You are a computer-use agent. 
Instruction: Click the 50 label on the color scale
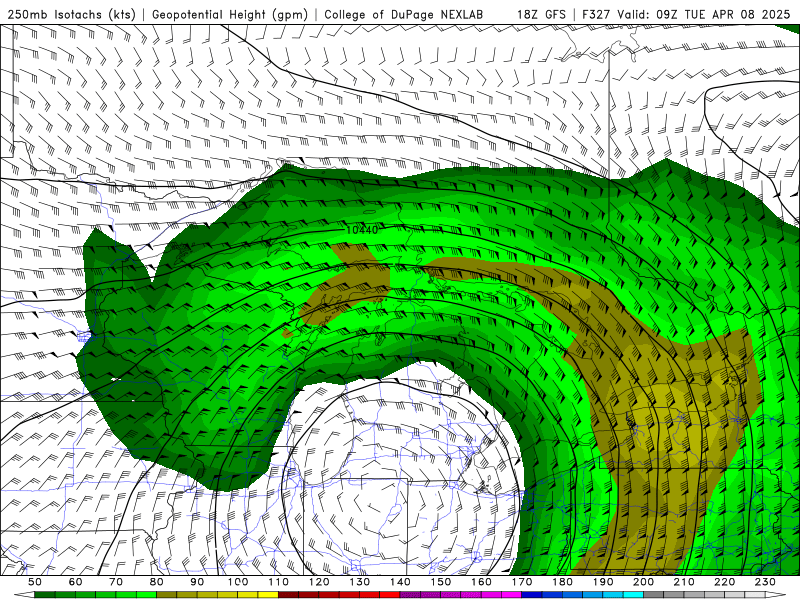(35, 582)
